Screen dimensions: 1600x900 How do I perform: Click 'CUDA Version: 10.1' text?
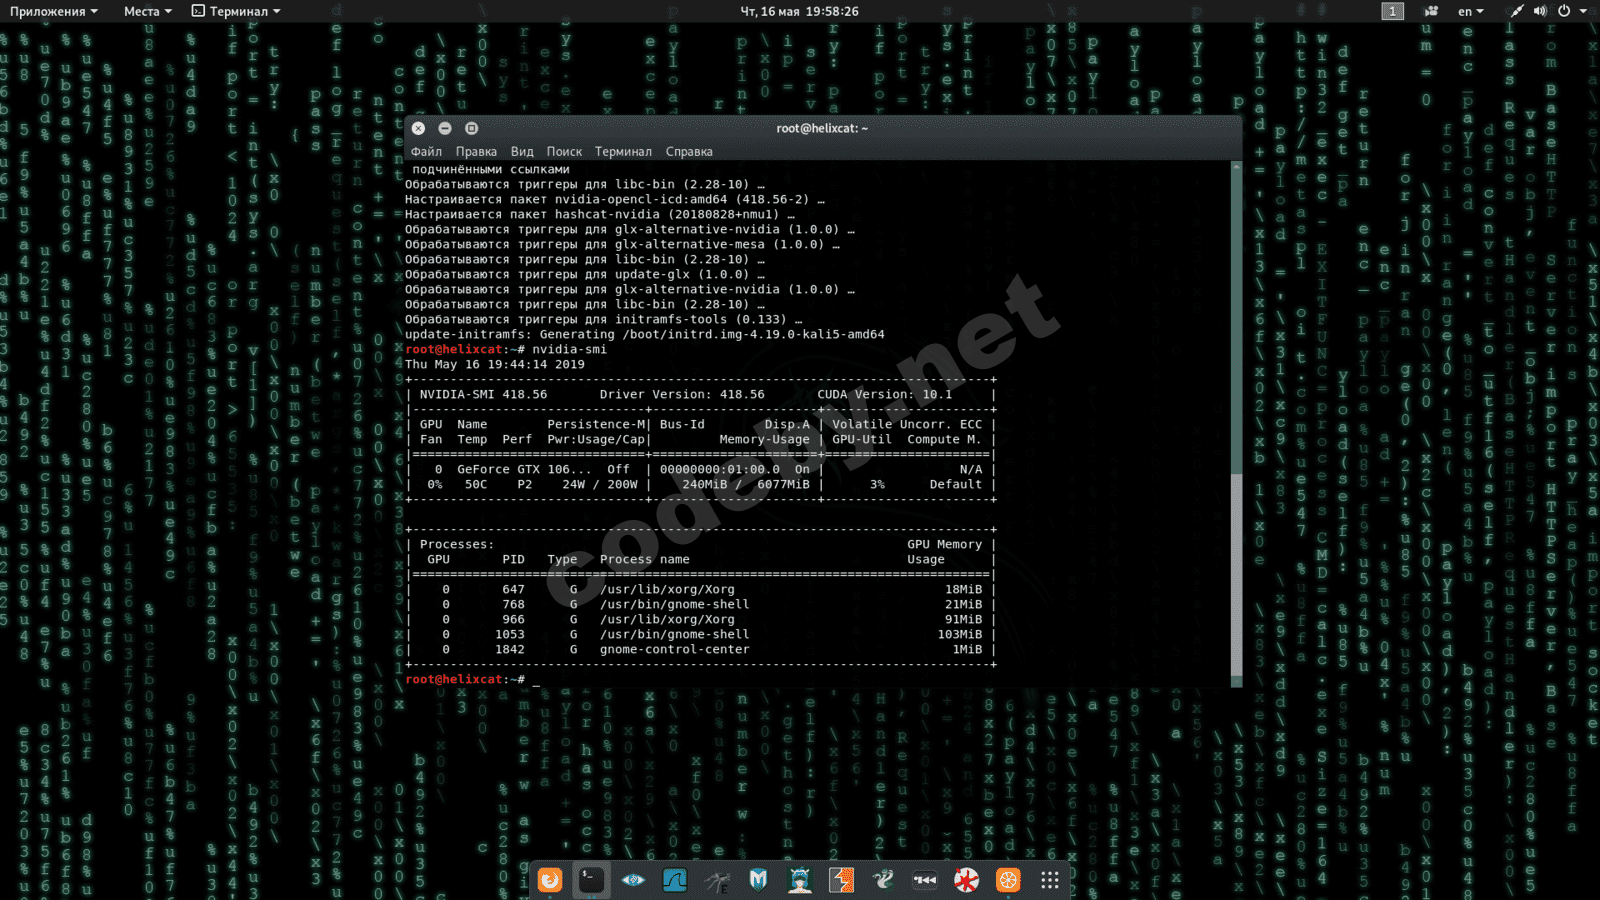(x=885, y=395)
